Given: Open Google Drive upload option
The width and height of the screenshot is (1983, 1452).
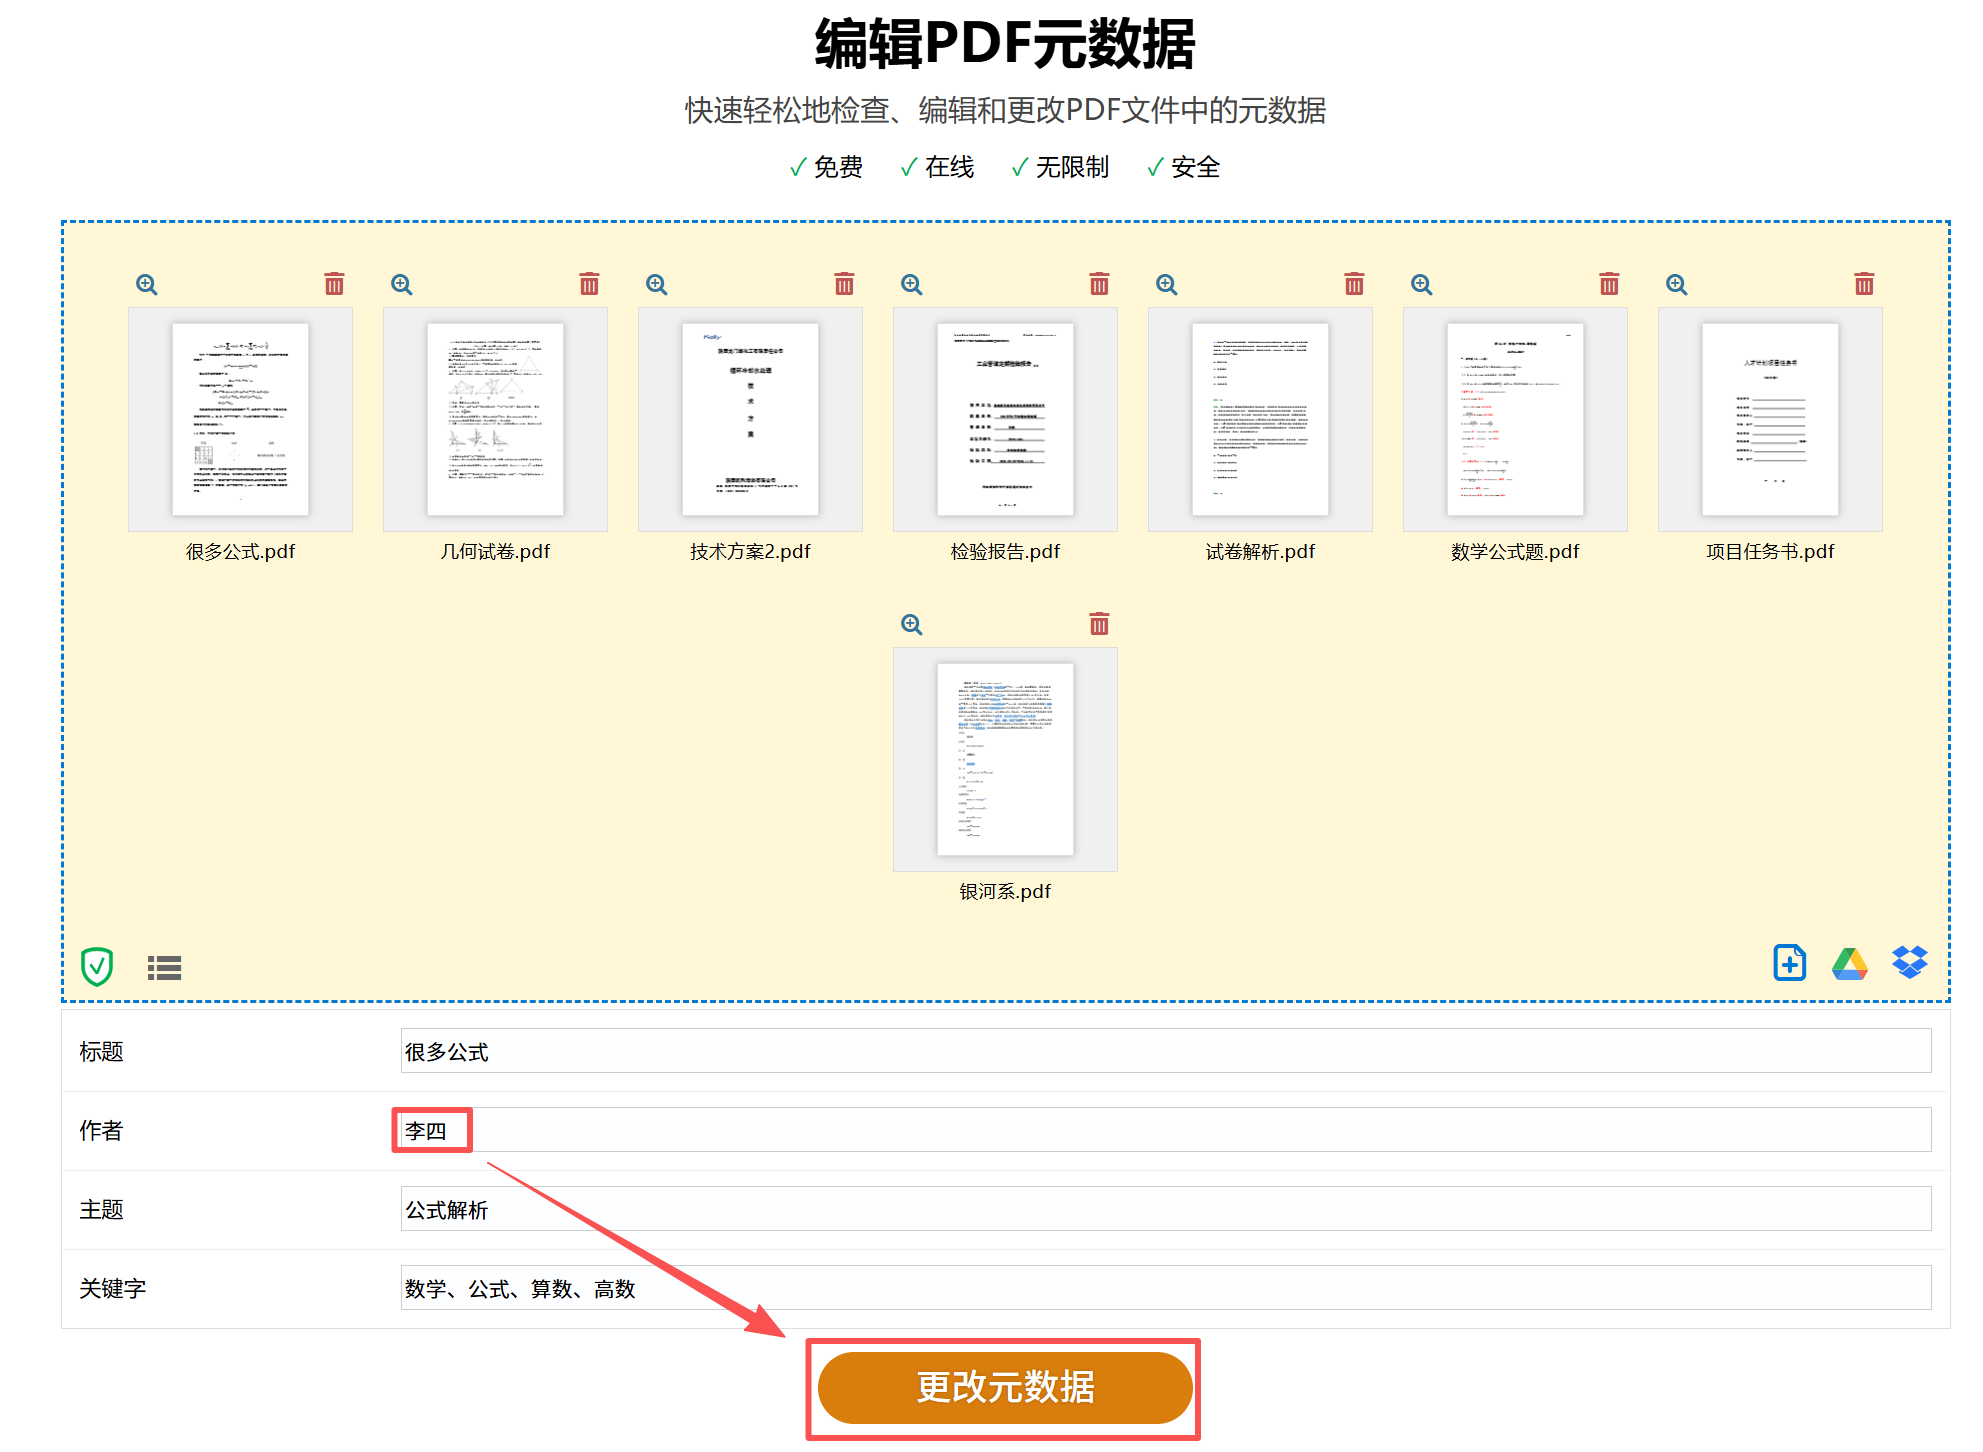Looking at the screenshot, I should (x=1849, y=963).
